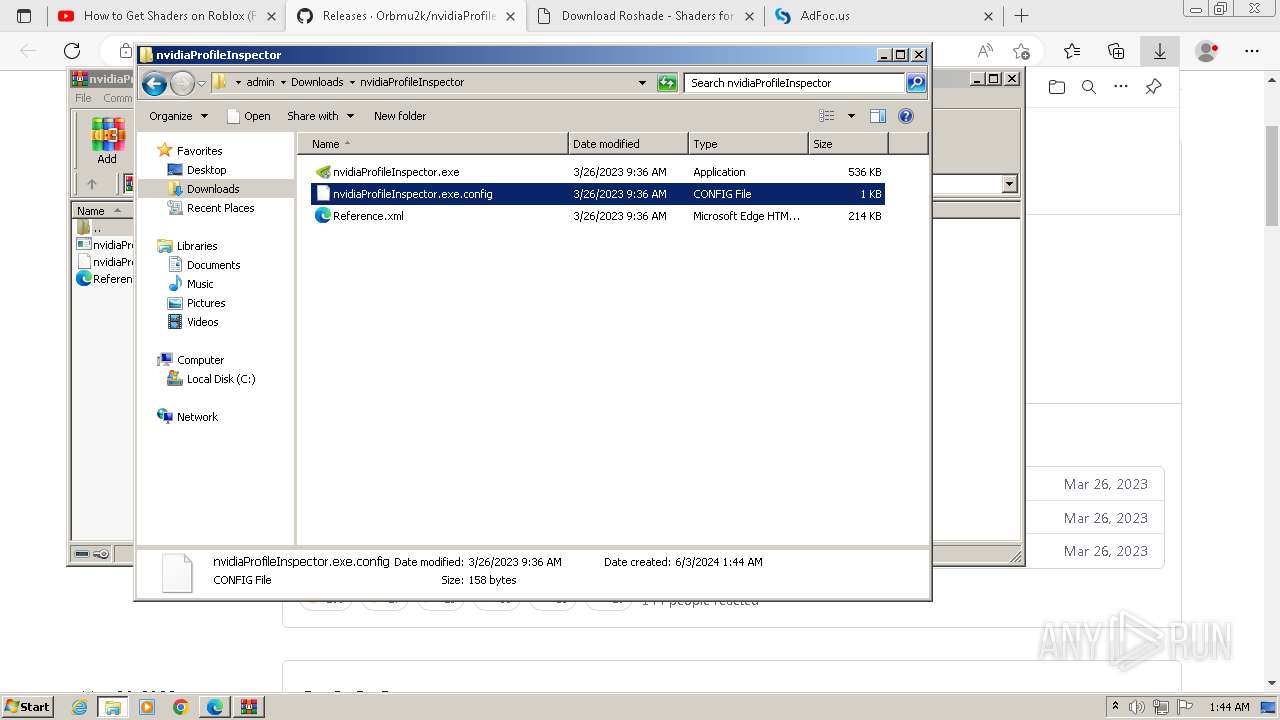Open WinRAR File menu

point(83,98)
